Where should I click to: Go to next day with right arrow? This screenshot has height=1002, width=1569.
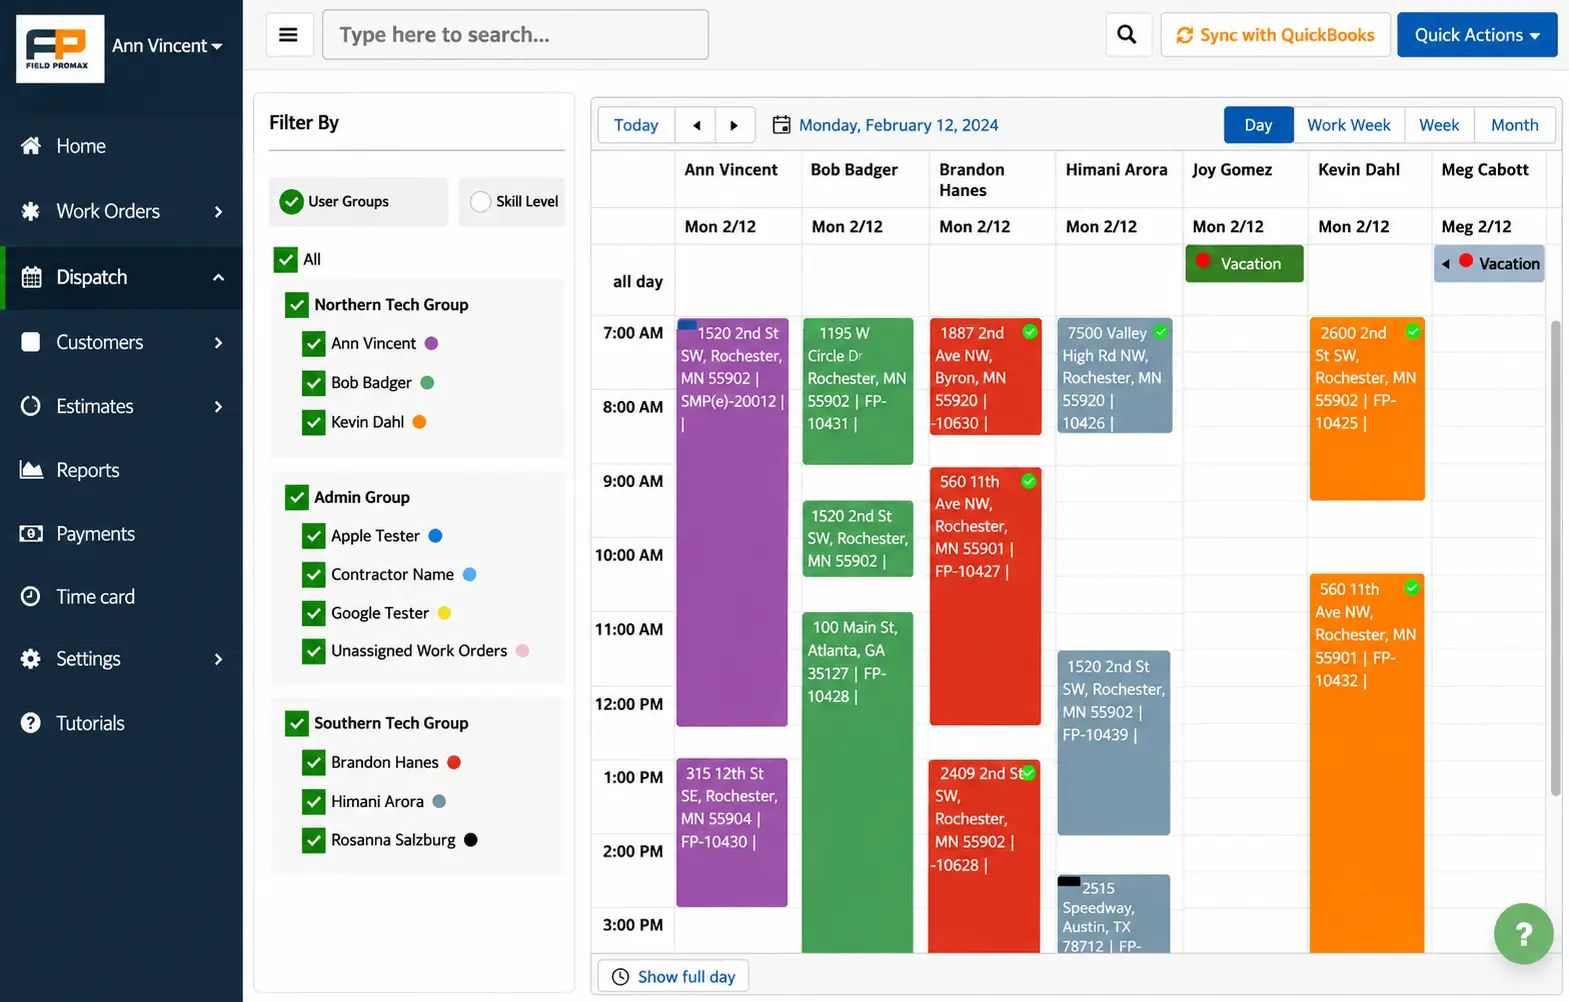[x=734, y=125]
